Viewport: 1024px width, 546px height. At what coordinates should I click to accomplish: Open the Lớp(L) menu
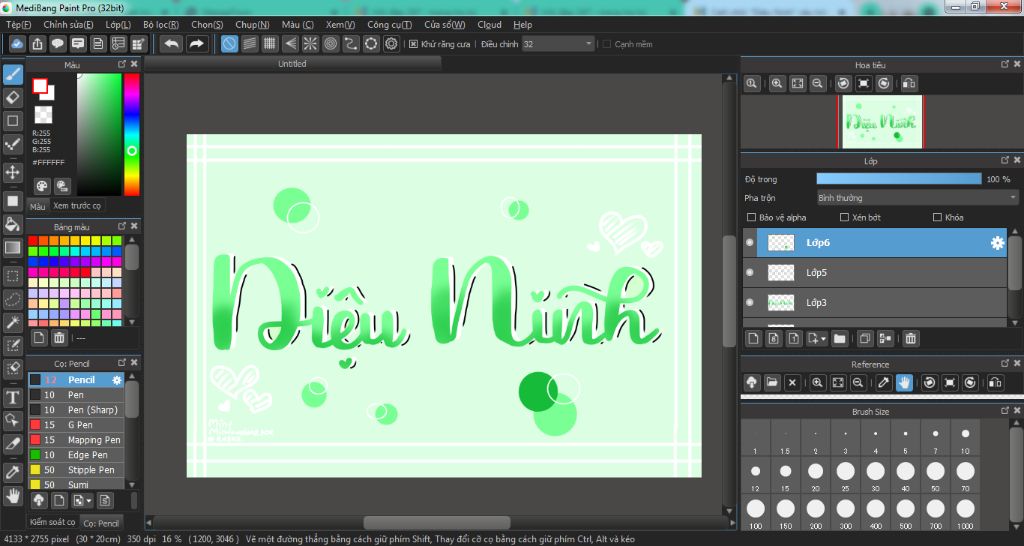coord(118,25)
